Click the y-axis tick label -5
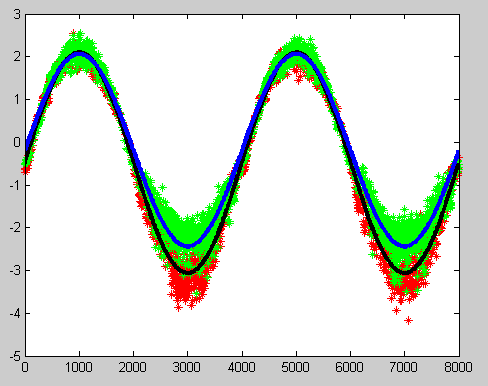The height and width of the screenshot is (386, 488). tap(15, 356)
